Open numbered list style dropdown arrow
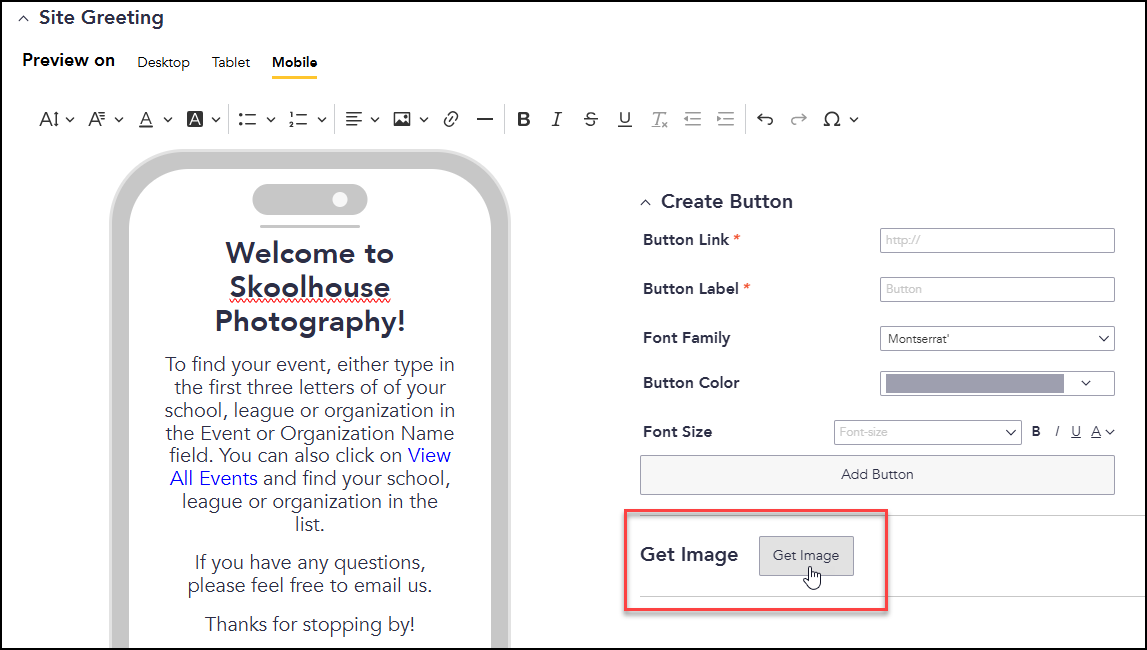1147x650 pixels. point(322,120)
